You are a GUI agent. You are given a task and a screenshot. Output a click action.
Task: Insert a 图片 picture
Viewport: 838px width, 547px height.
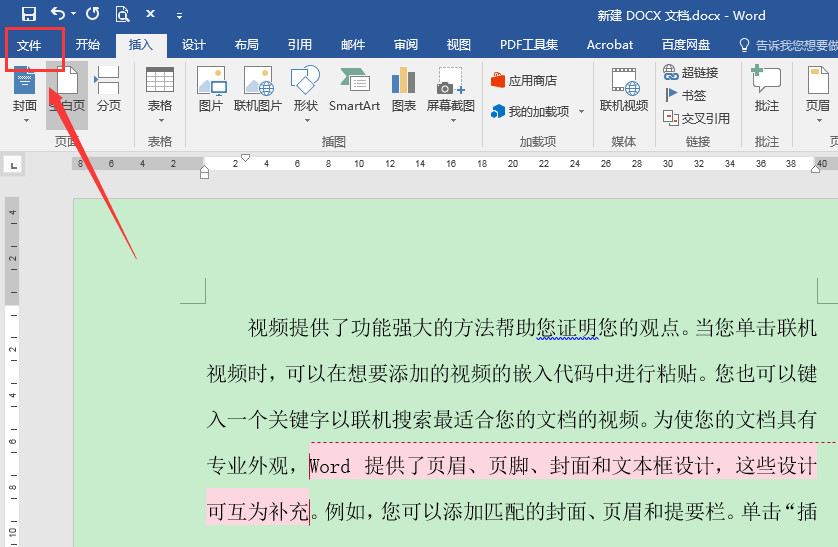[211, 89]
